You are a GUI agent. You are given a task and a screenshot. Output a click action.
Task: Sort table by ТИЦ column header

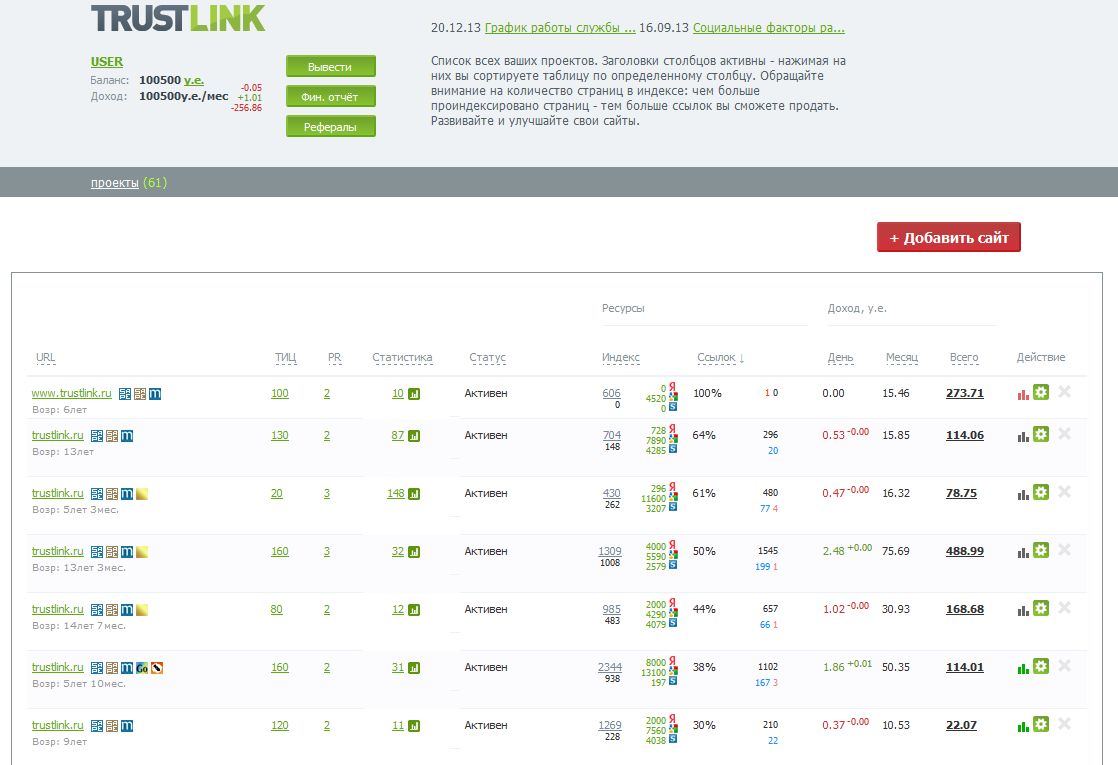pyautogui.click(x=286, y=357)
